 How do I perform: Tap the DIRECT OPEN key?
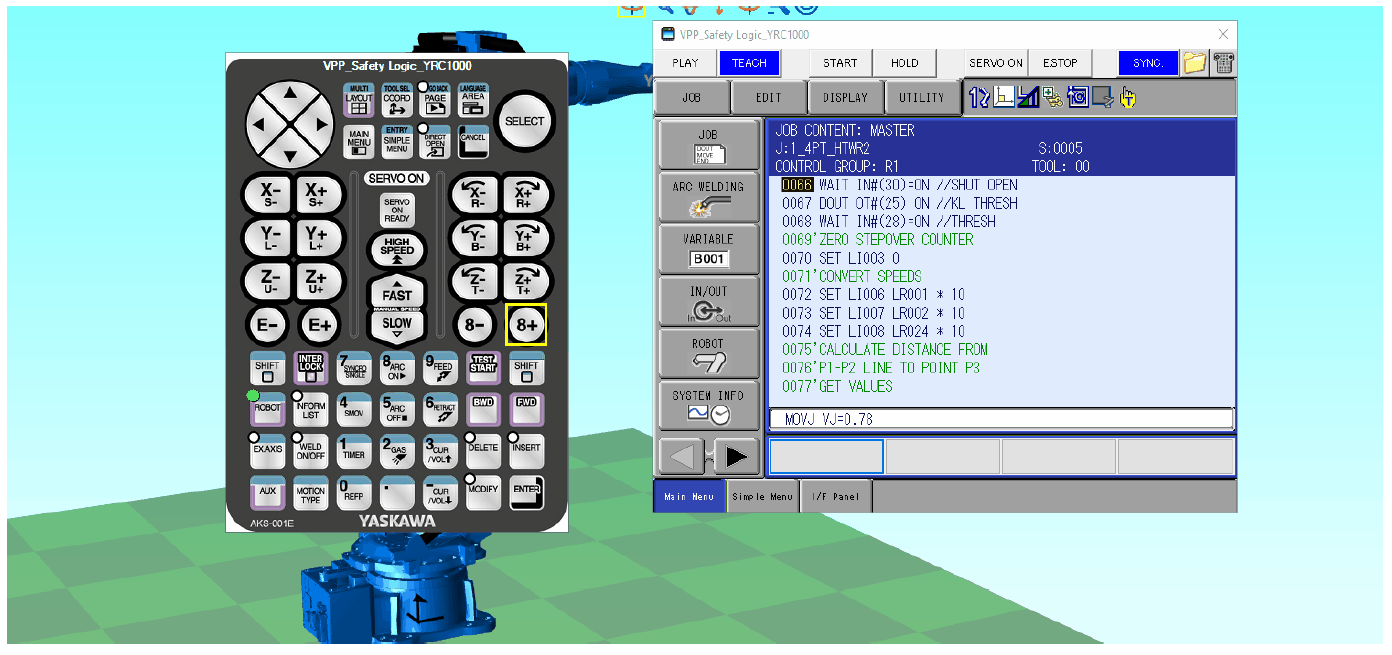pos(435,142)
